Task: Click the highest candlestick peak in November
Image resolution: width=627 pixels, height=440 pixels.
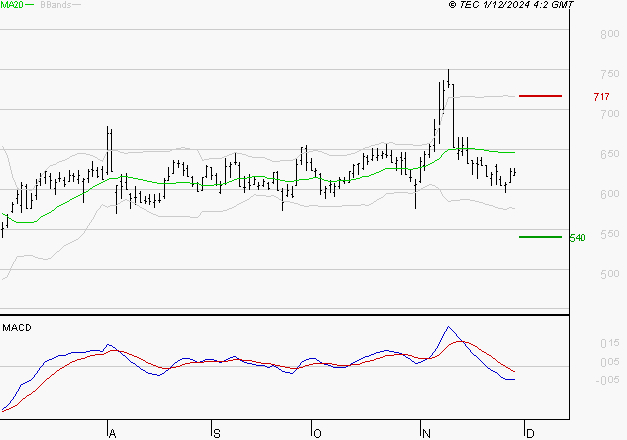Action: point(448,72)
